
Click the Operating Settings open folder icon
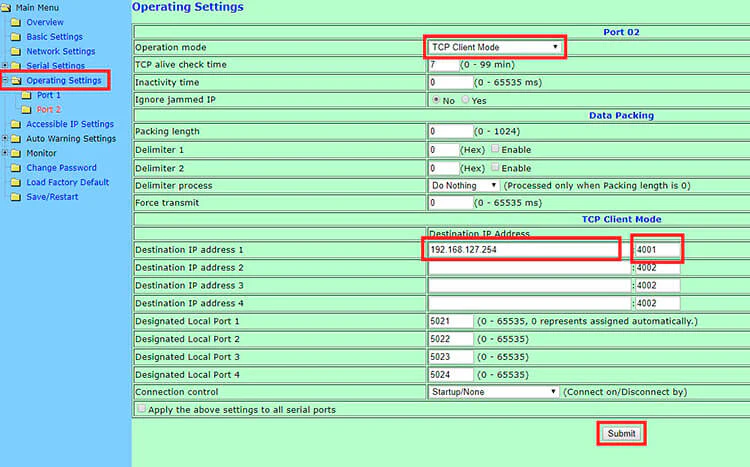[16, 80]
